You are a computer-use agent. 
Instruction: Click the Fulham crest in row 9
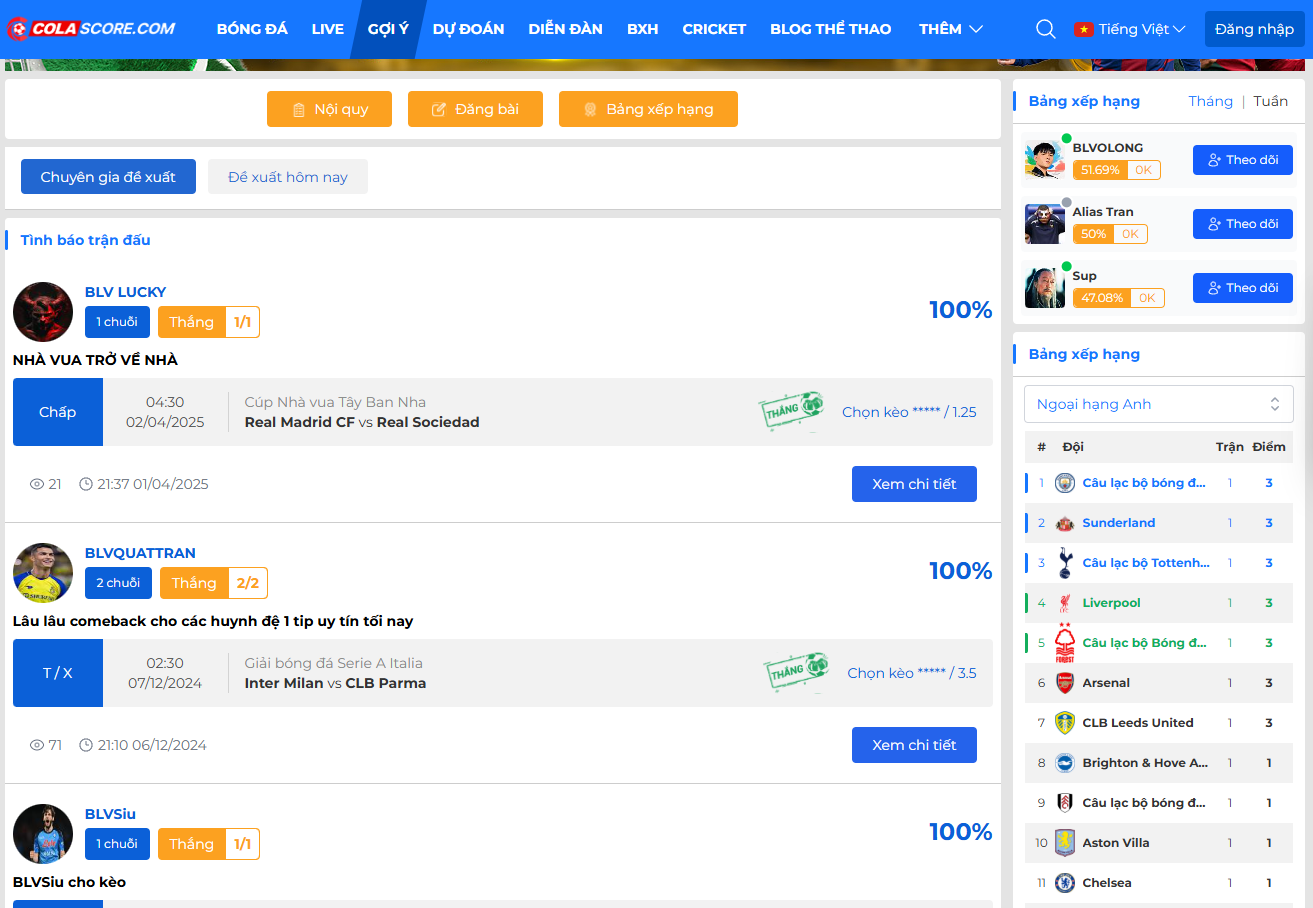[x=1065, y=803]
